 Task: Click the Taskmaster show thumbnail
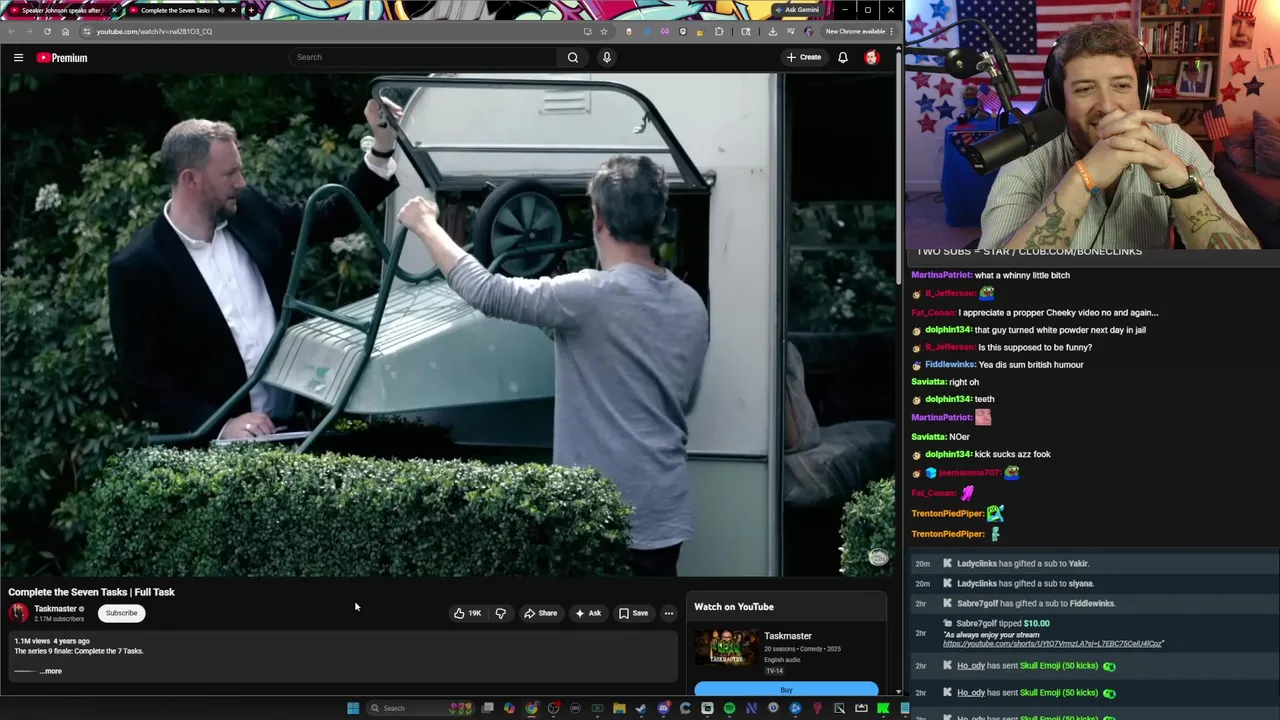click(727, 648)
